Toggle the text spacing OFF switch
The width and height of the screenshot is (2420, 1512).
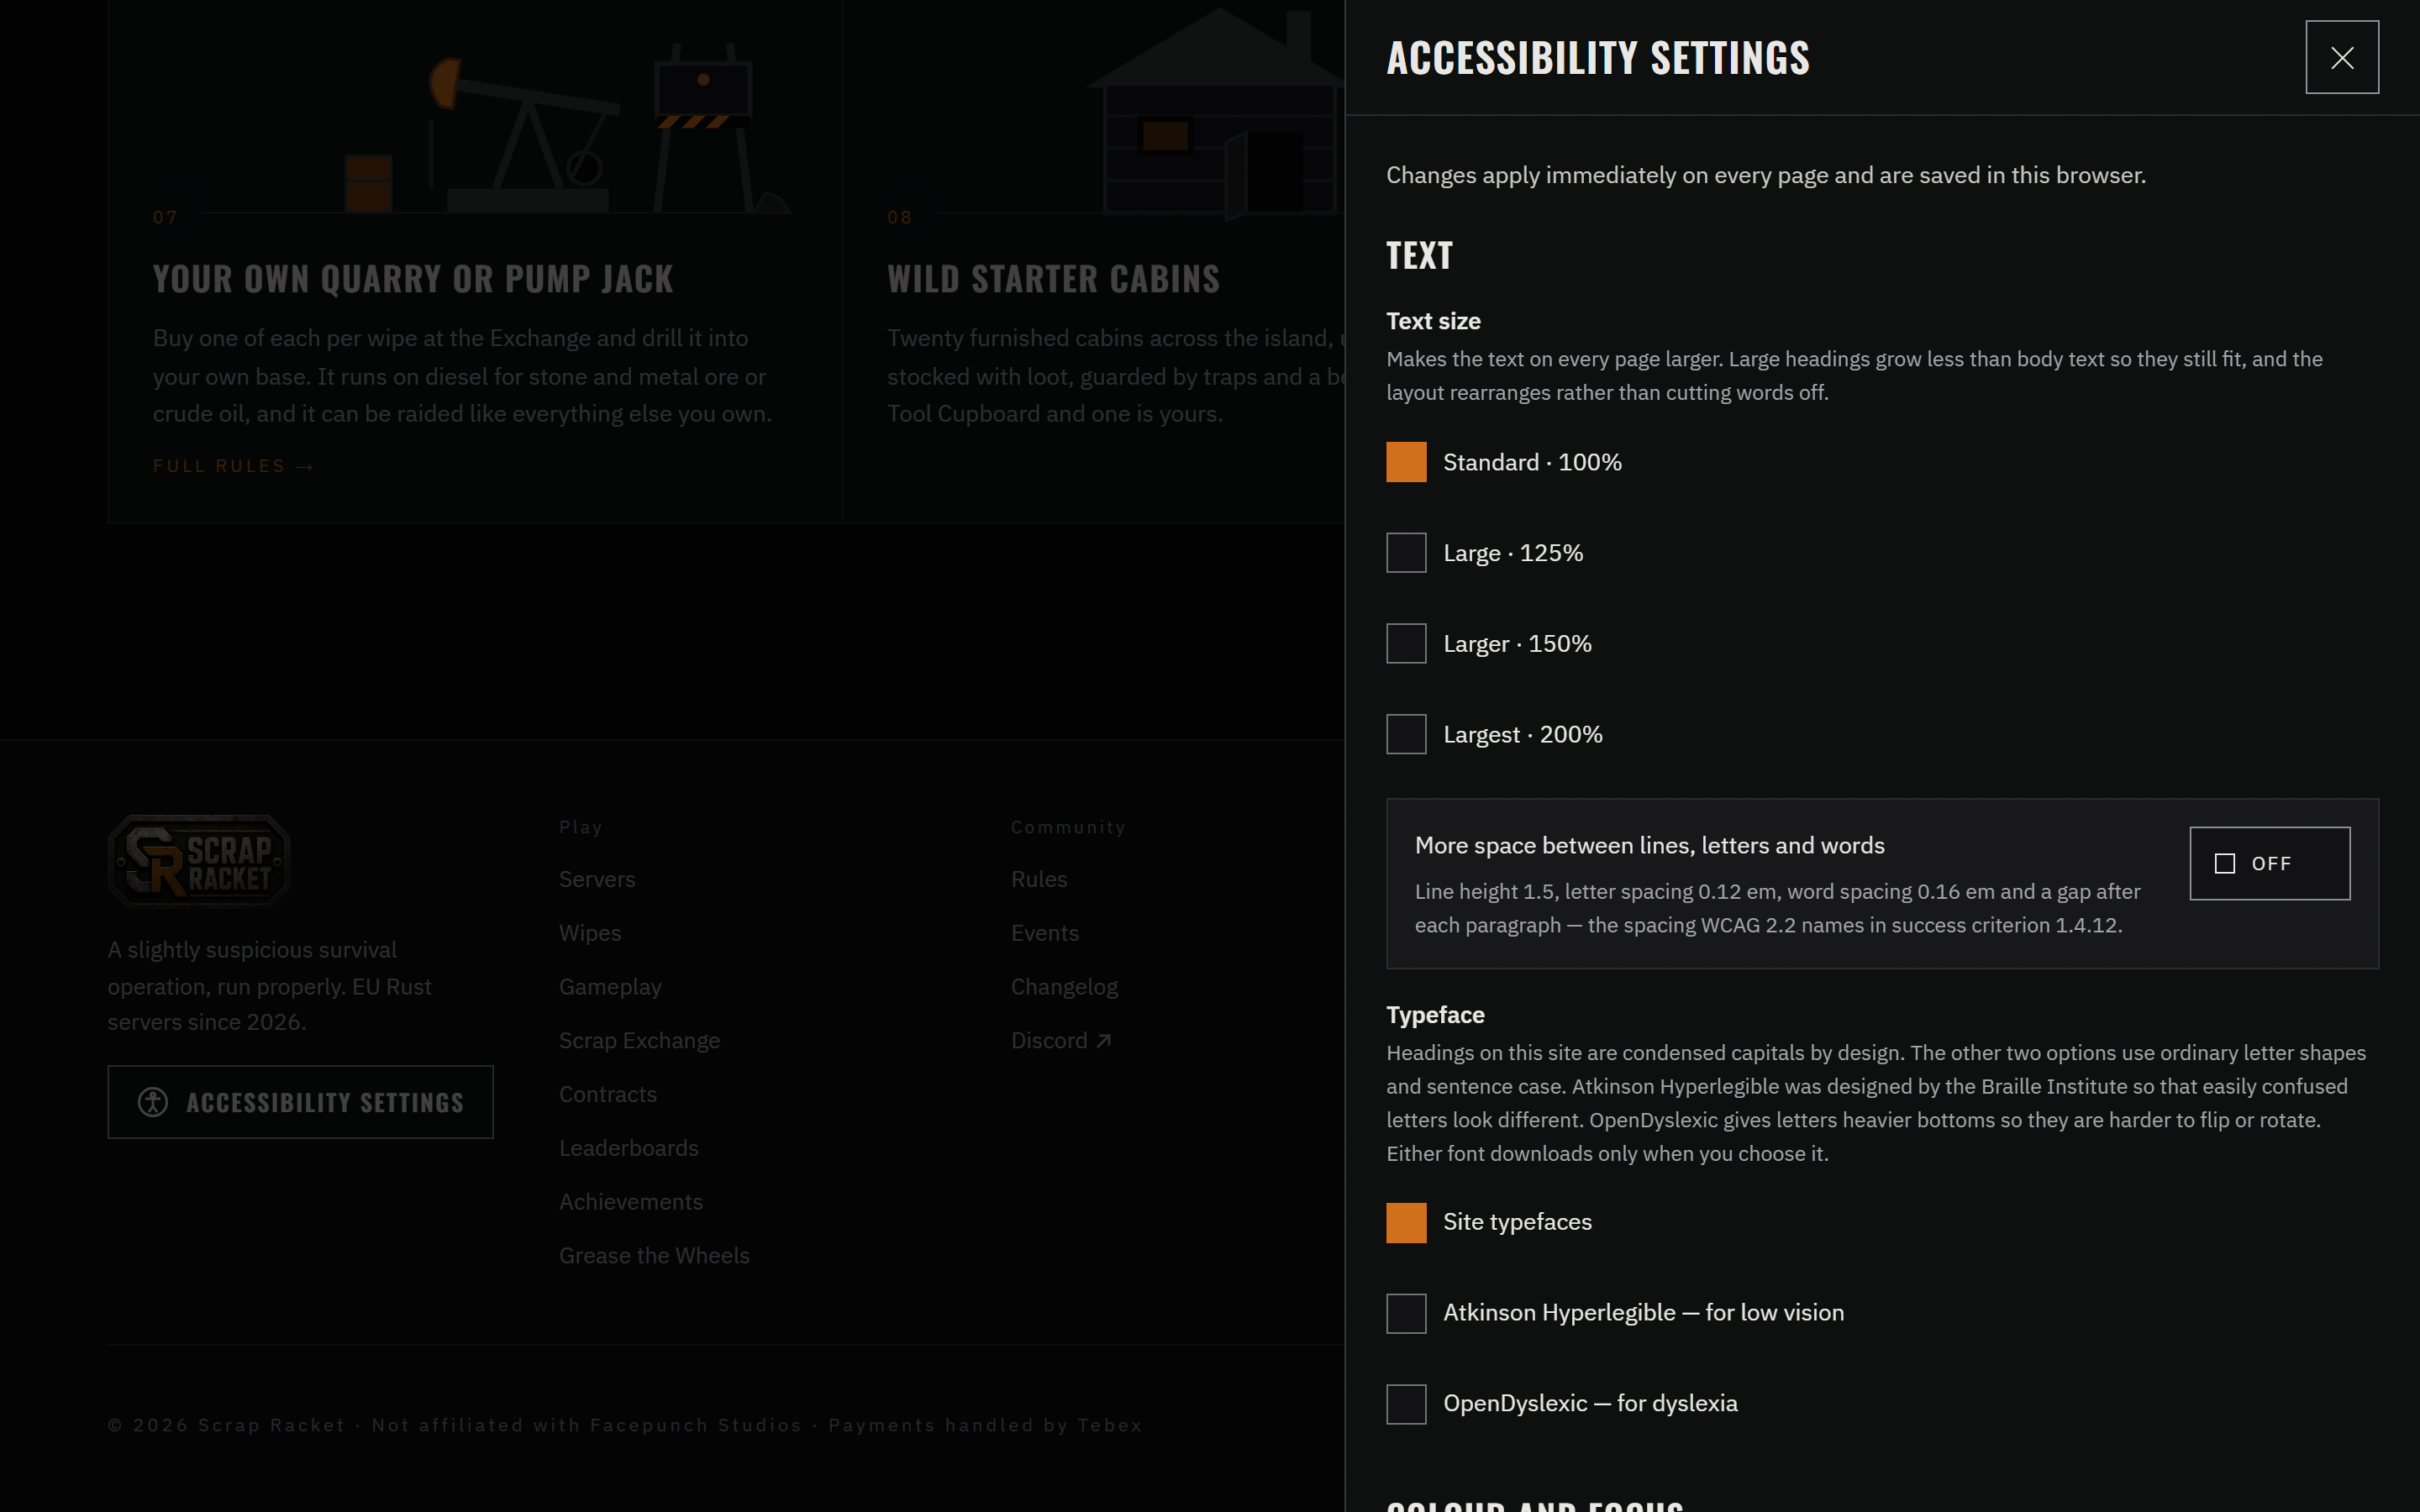2270,863
